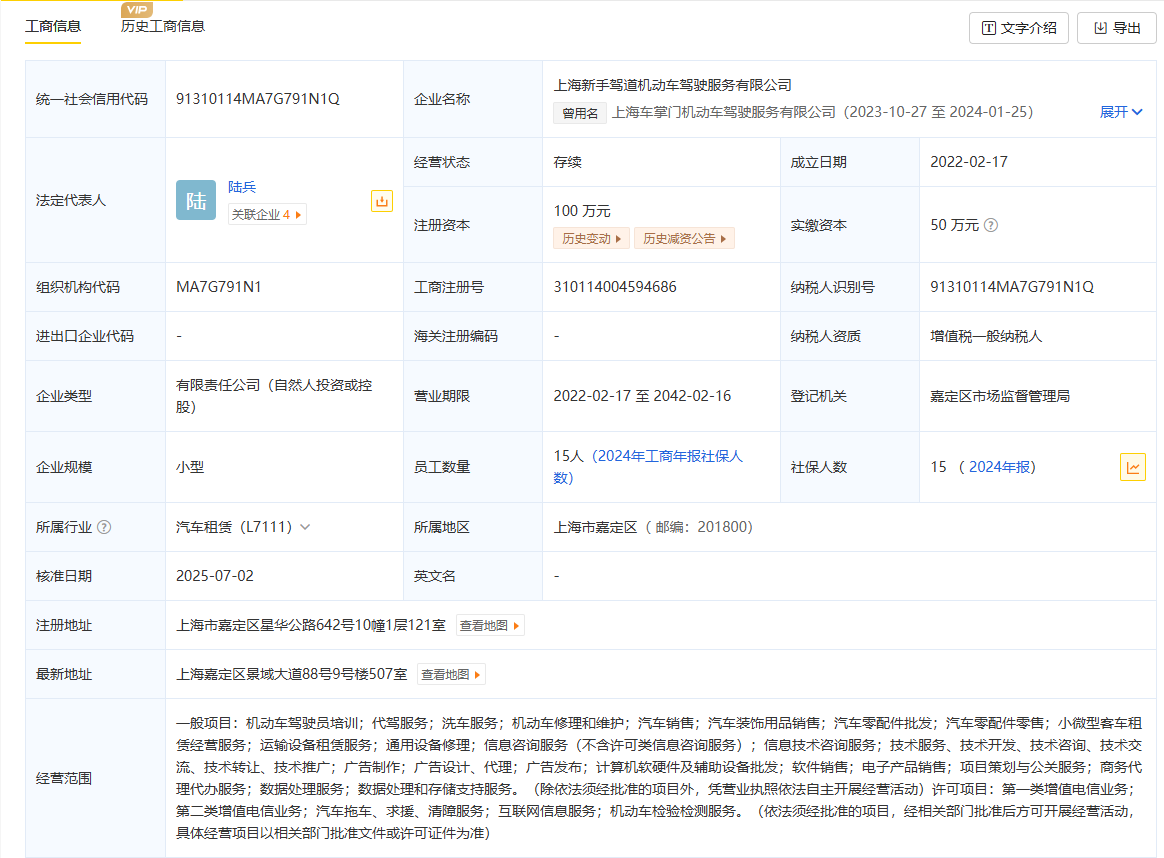The image size is (1164, 858).
Task: Open the 历史减资公告 tag
Action: tap(684, 238)
